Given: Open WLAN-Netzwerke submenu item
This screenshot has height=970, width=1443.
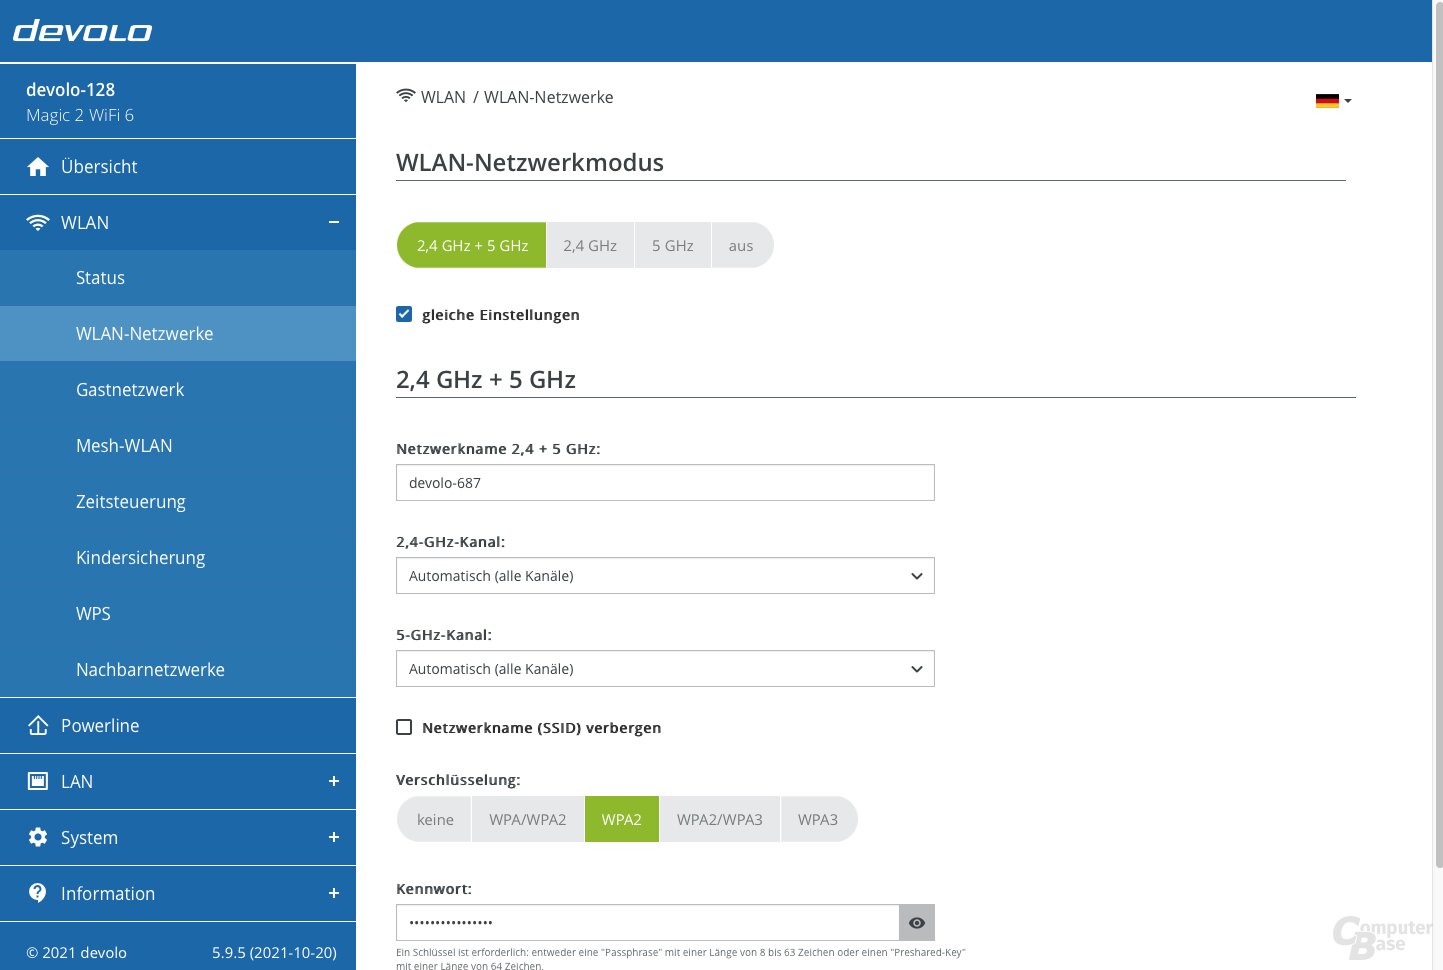Looking at the screenshot, I should pyautogui.click(x=178, y=334).
